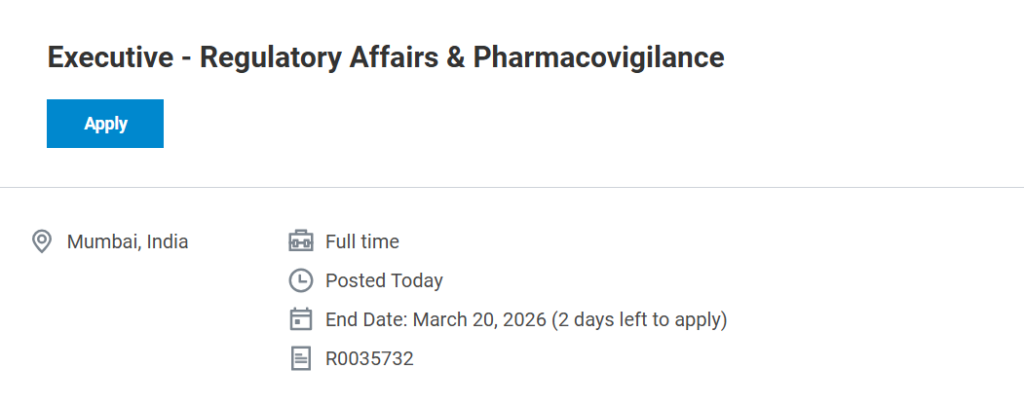Click the location pin icon

point(42,241)
